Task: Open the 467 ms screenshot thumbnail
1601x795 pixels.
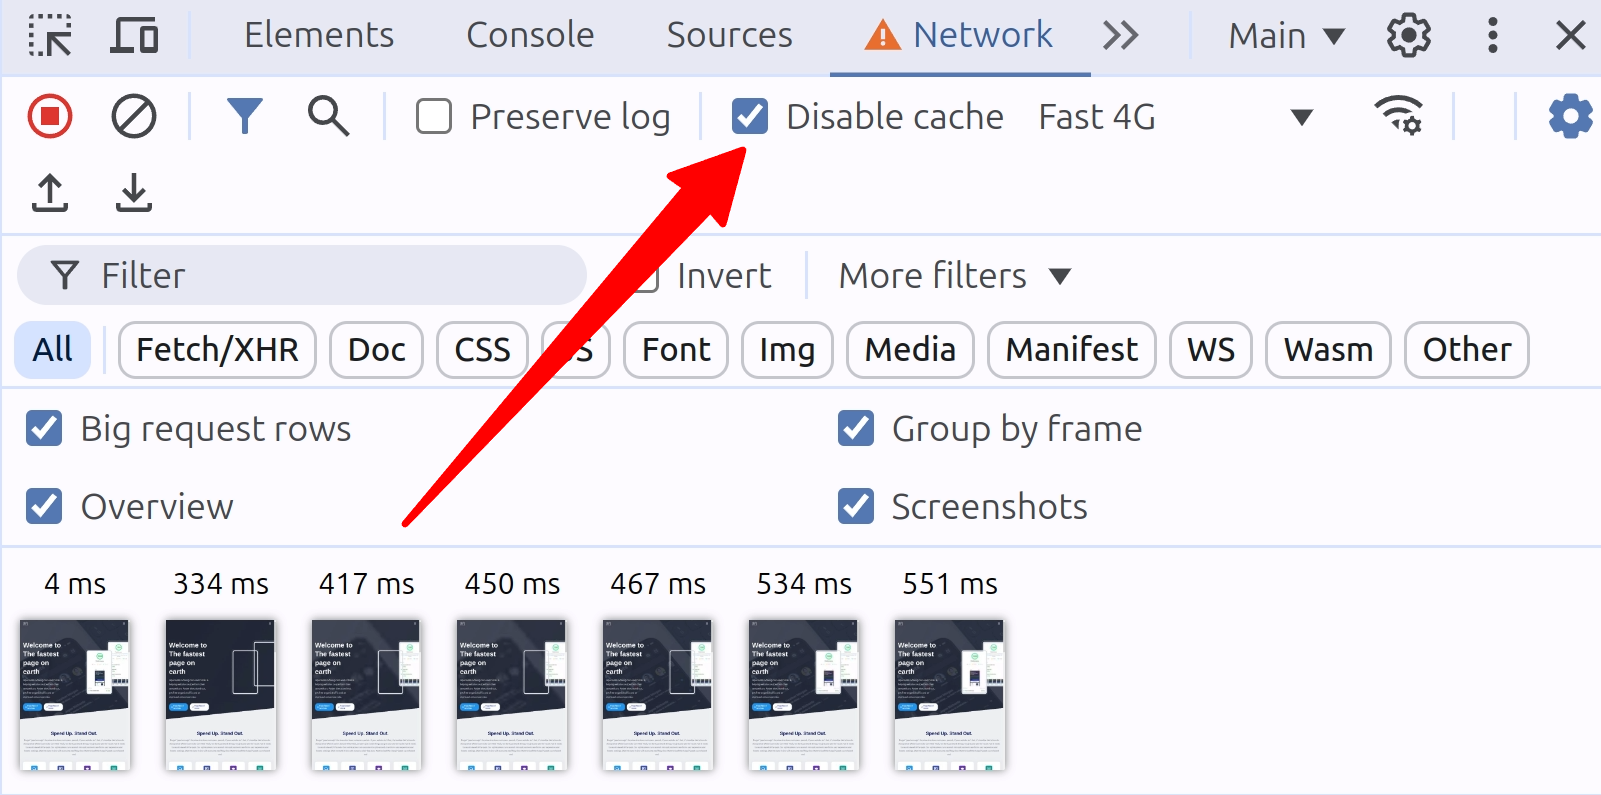Action: [658, 695]
